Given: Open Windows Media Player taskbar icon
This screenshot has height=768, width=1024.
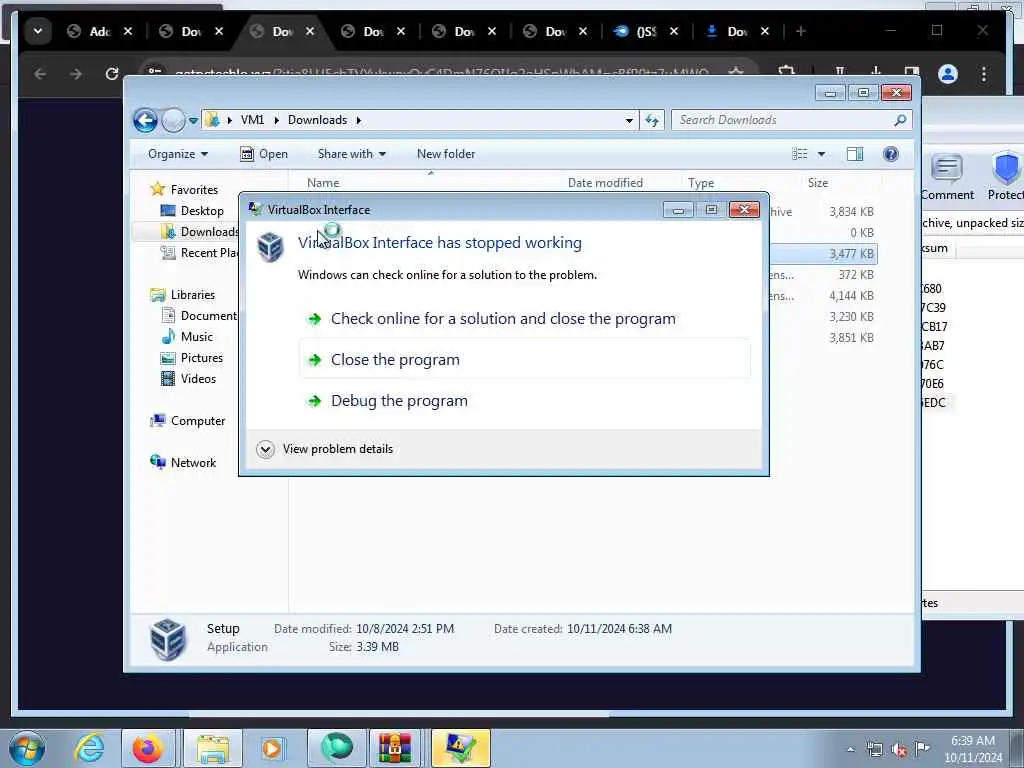Looking at the screenshot, I should [272, 748].
